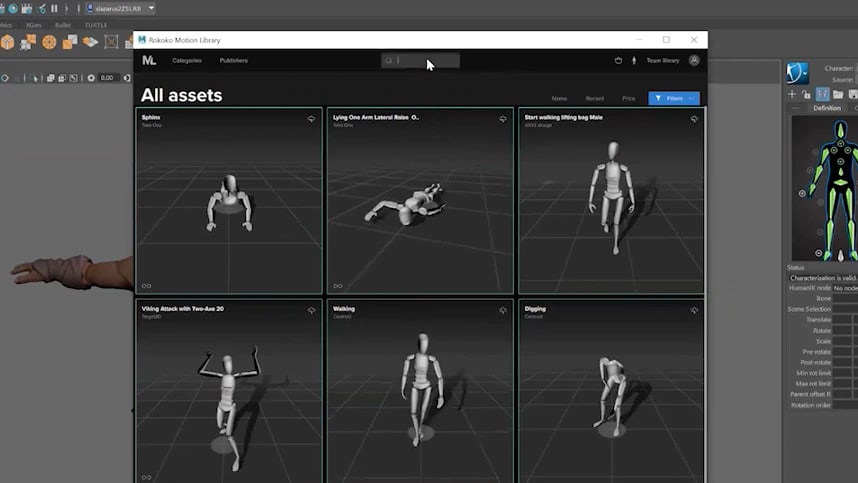The height and width of the screenshot is (483, 858).
Task: Click the HumanIK character menu icon
Action: pyautogui.click(x=797, y=73)
